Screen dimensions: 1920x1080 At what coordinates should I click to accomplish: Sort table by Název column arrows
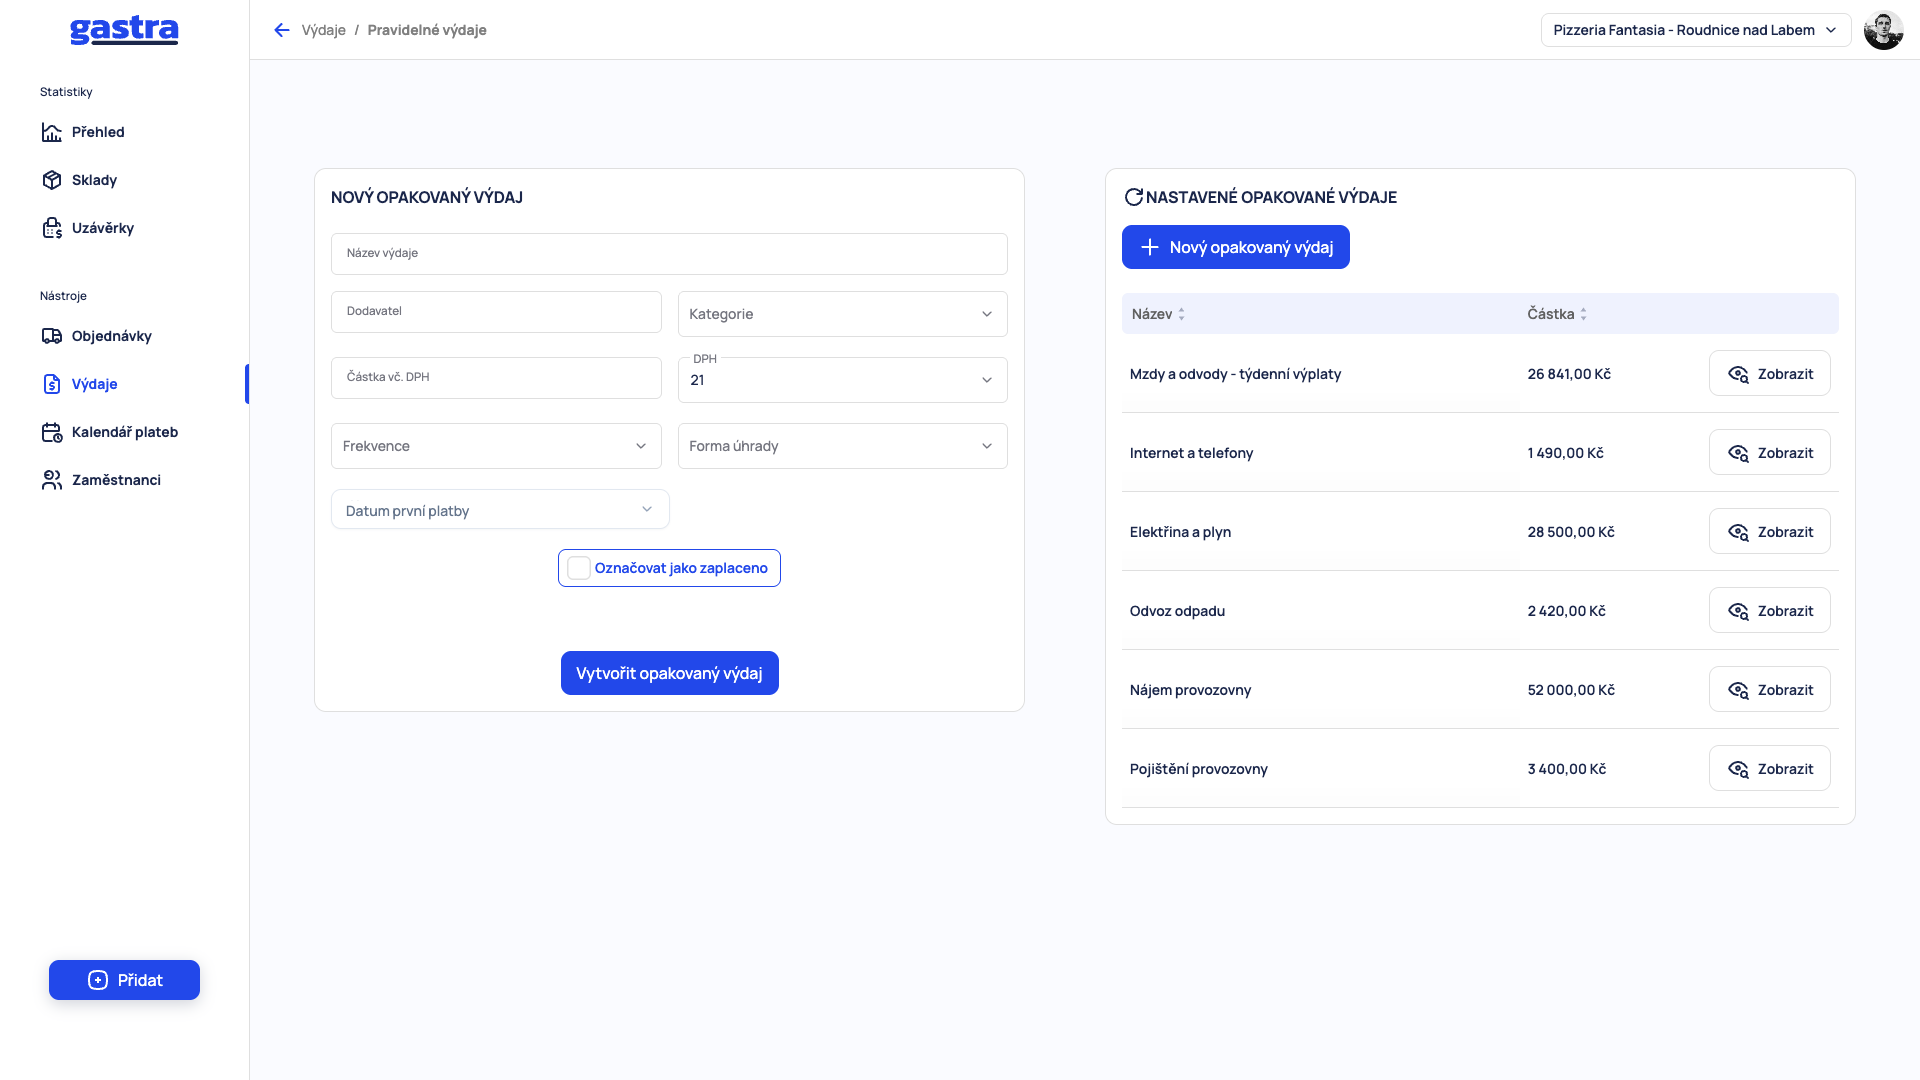[1181, 314]
